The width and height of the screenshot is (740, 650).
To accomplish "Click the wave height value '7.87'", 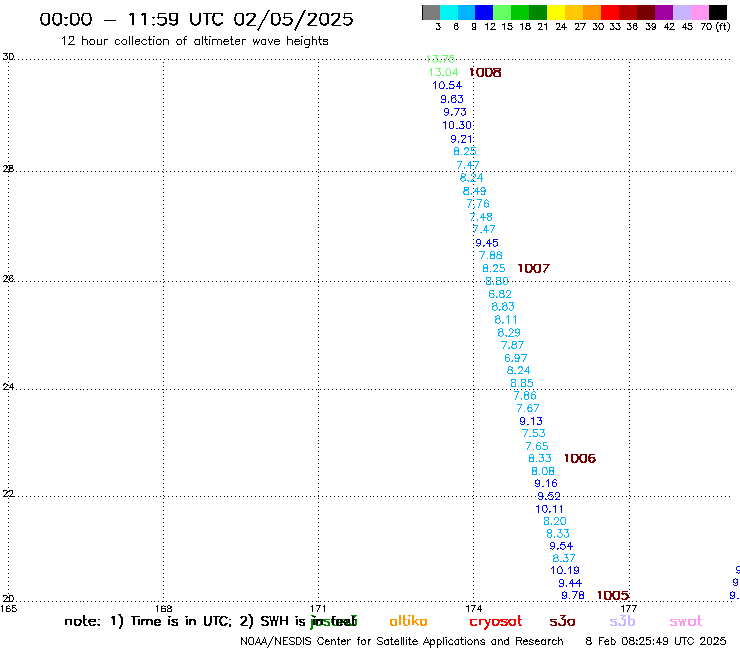I will point(512,346).
